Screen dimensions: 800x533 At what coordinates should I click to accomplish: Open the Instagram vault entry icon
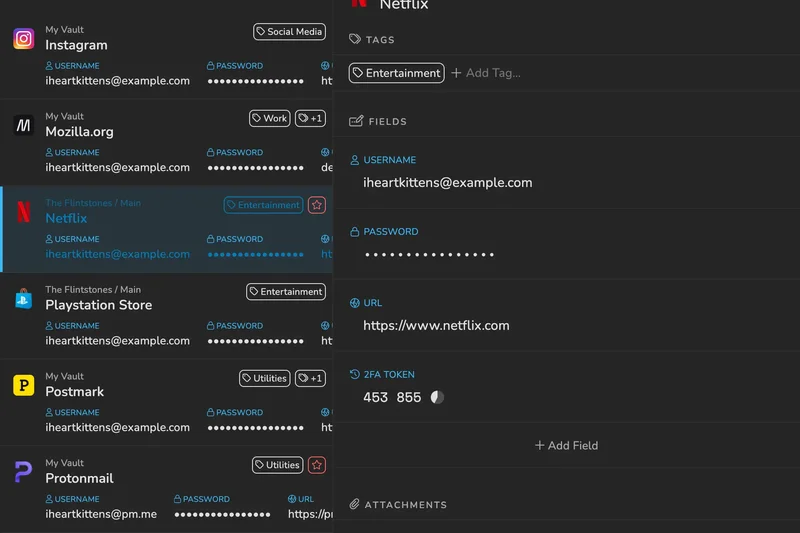[23, 38]
